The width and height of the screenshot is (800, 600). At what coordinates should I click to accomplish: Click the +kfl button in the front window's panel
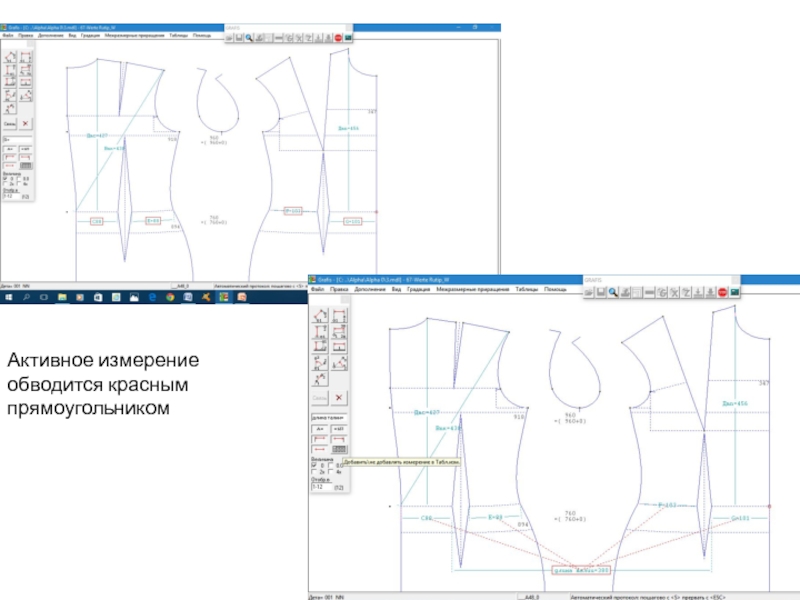(x=339, y=429)
